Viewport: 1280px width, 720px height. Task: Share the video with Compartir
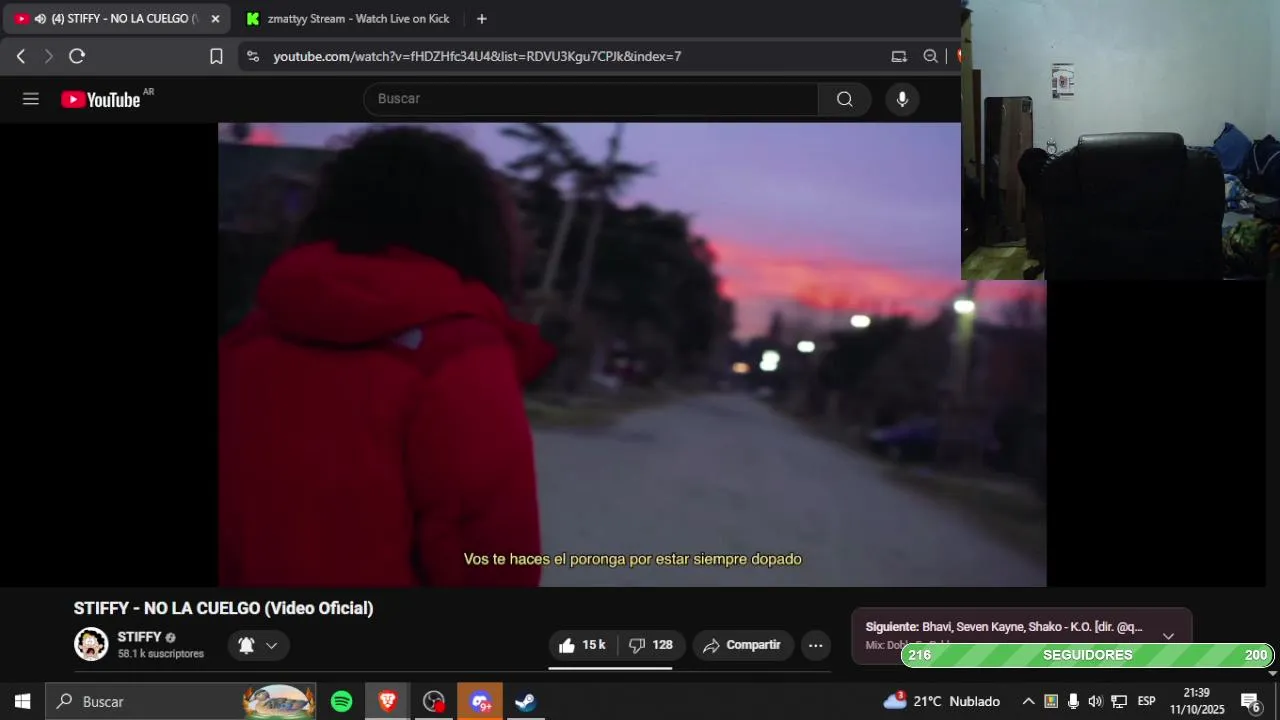coord(743,645)
